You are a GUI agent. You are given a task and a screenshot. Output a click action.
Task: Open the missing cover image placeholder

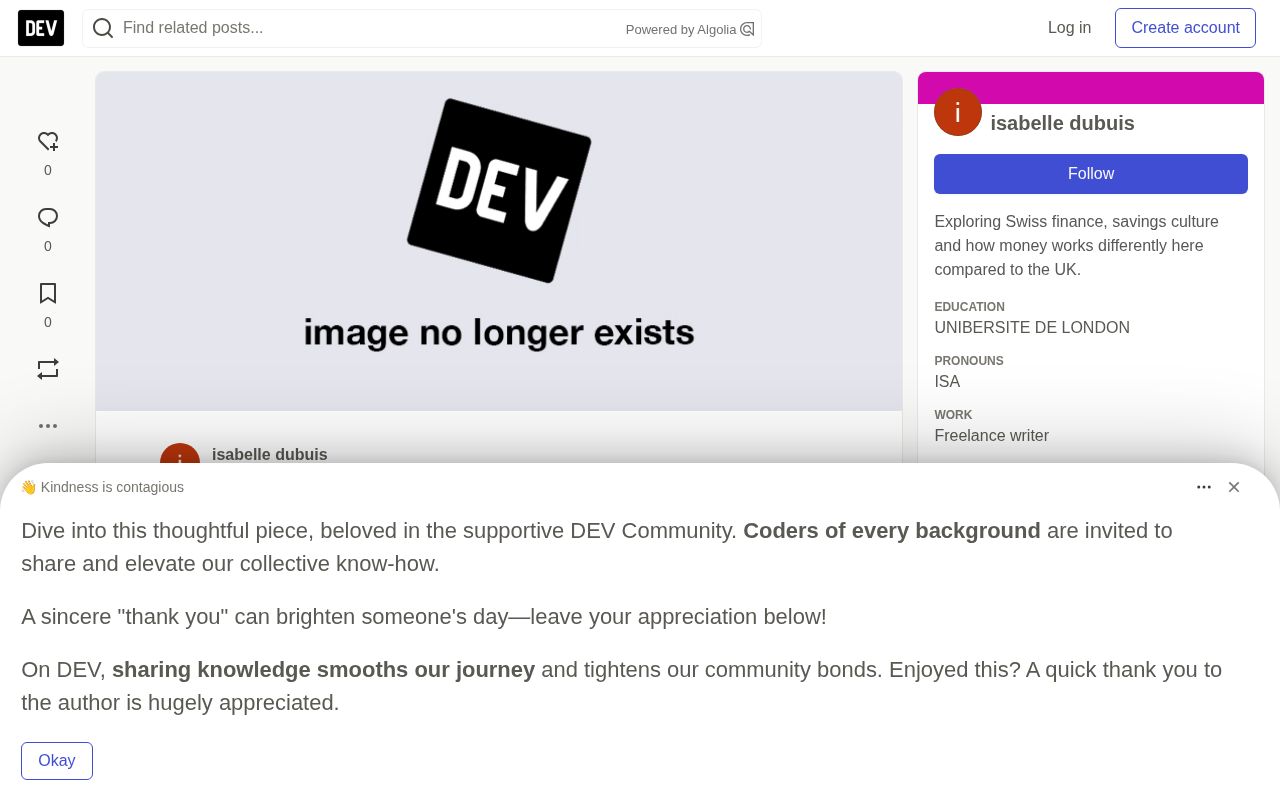click(499, 241)
